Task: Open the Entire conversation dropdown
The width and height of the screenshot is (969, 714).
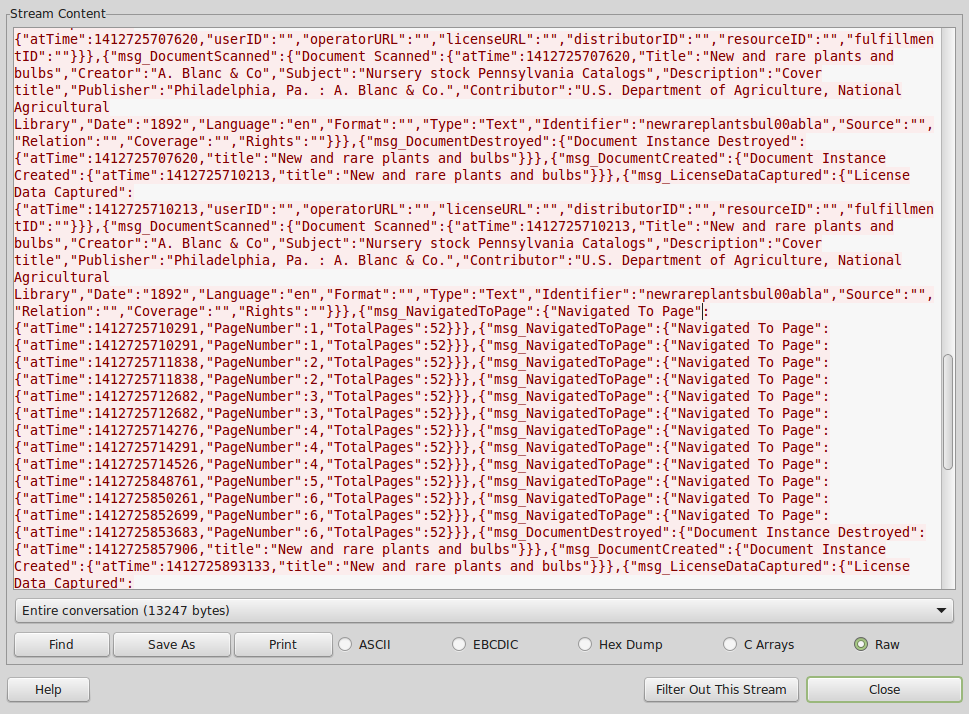Action: click(477, 611)
